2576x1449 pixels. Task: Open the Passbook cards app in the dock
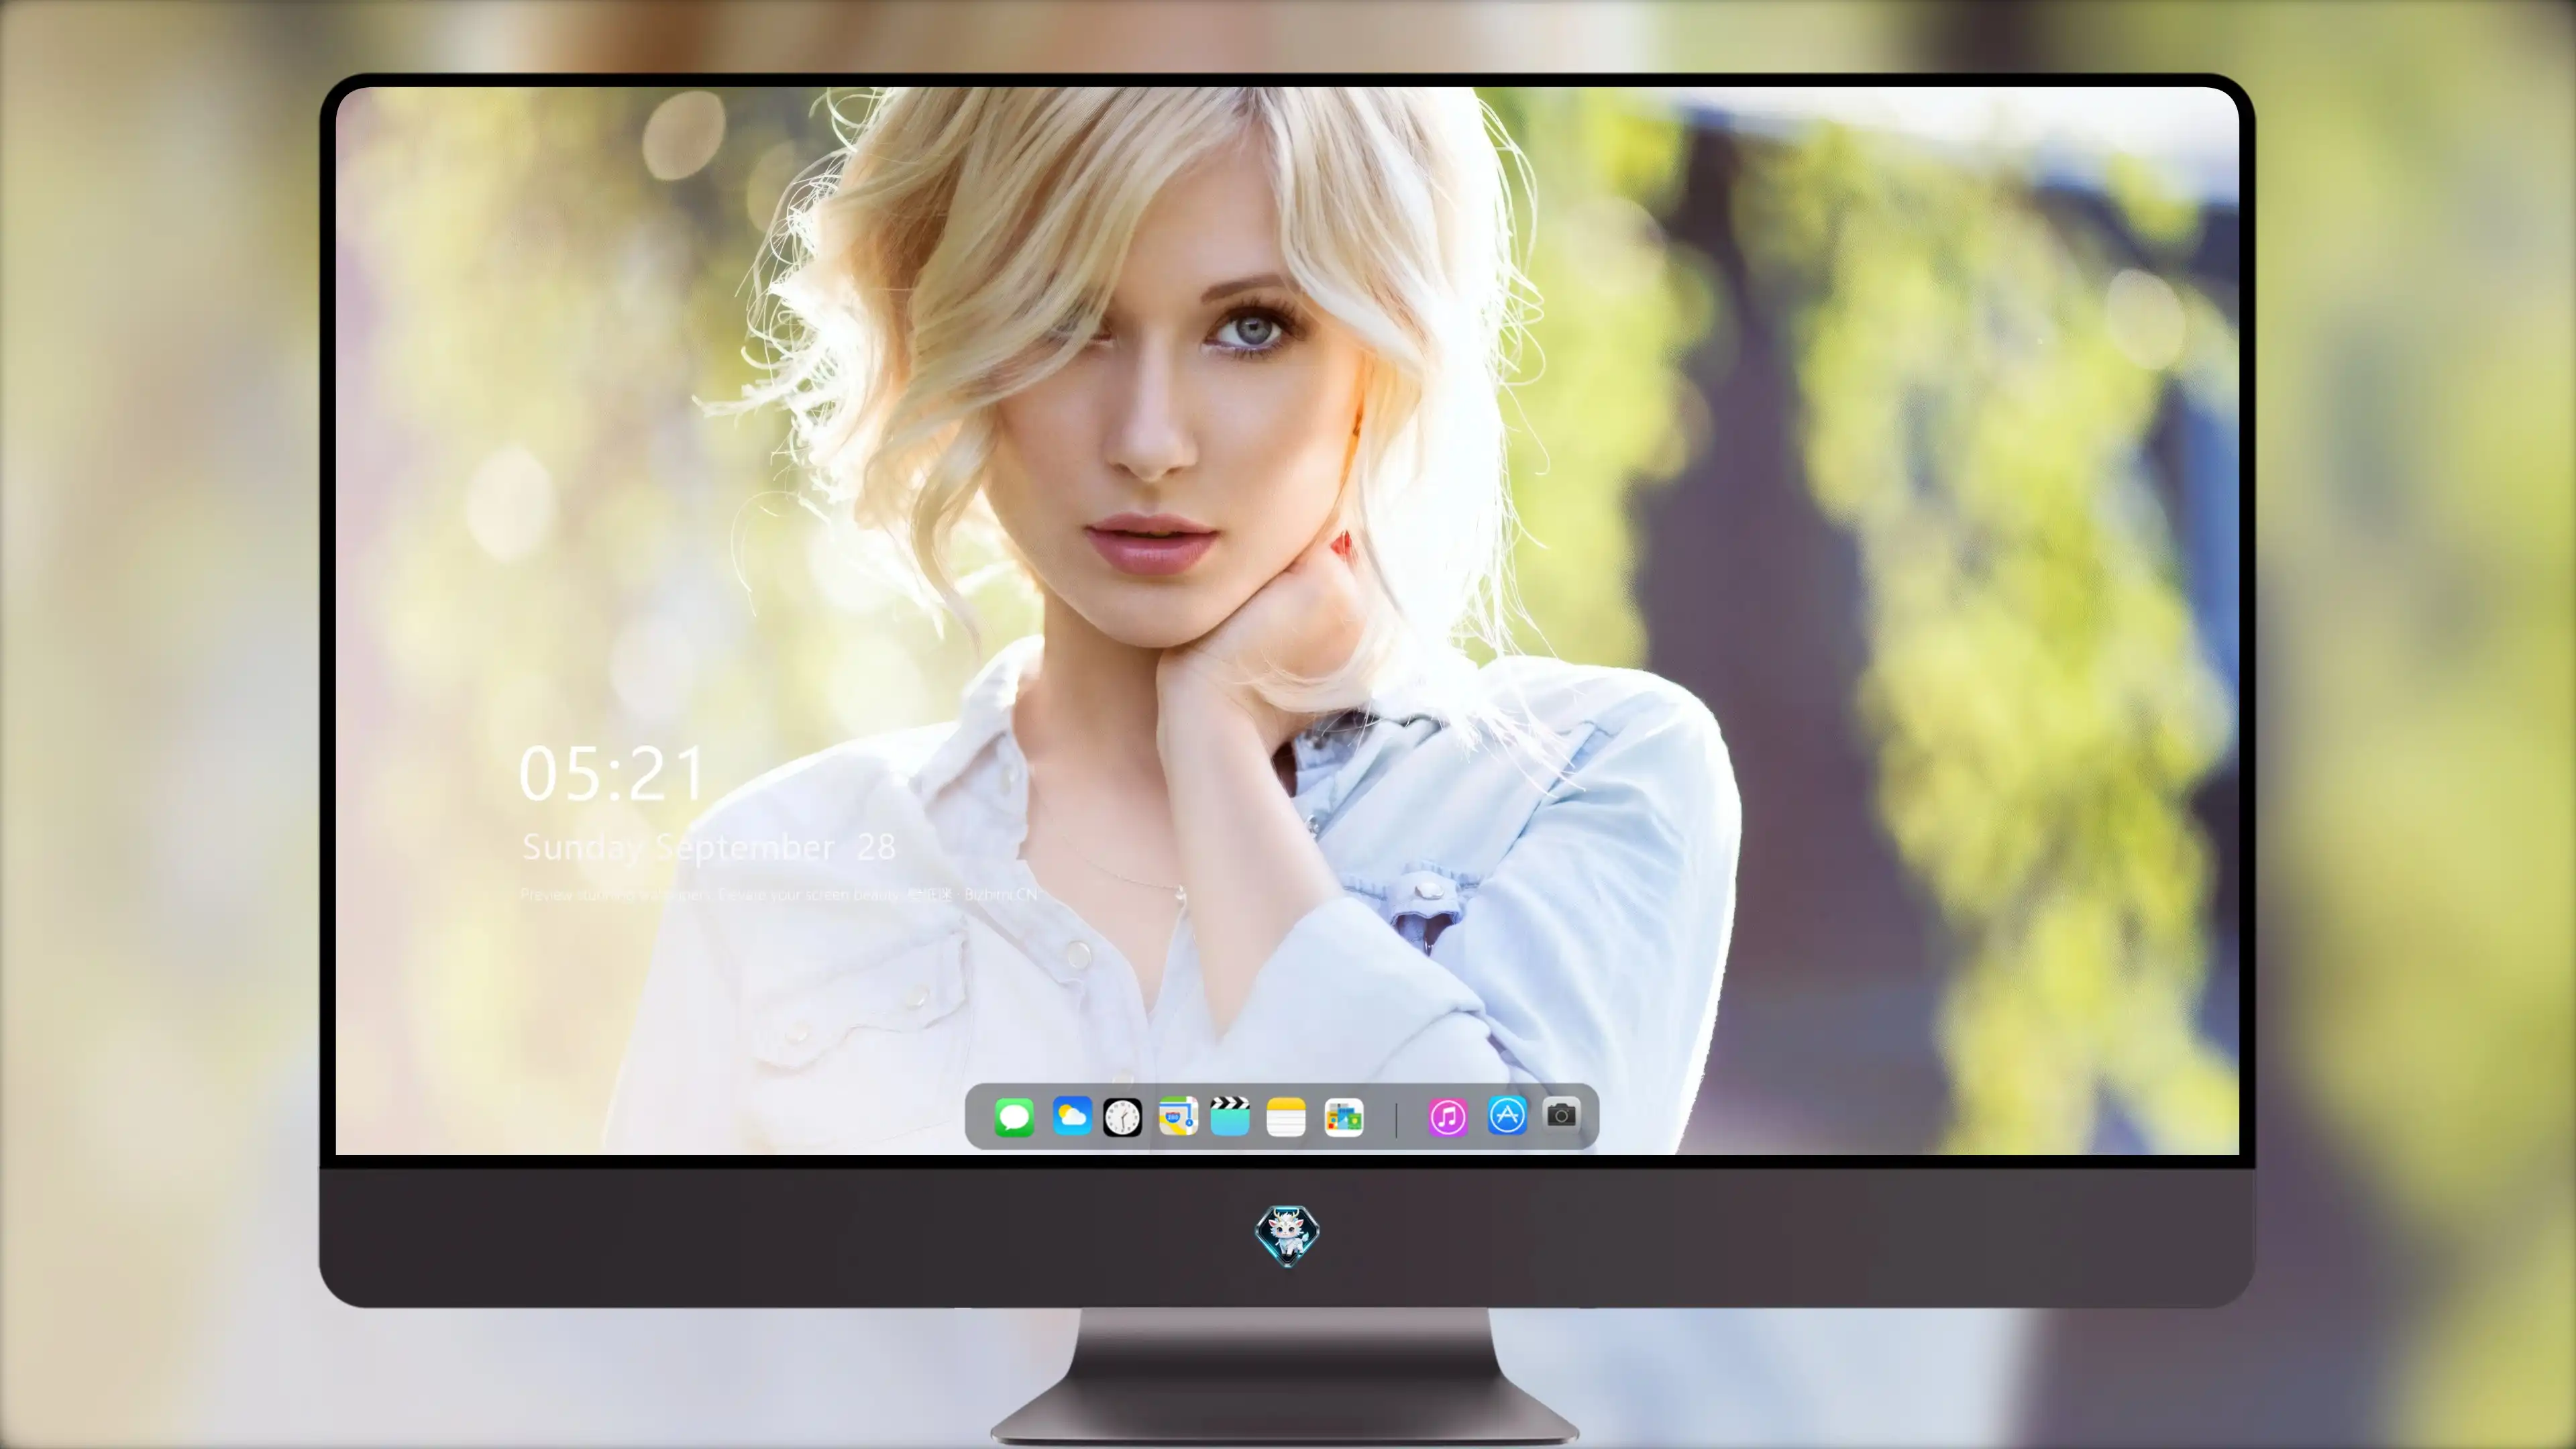click(1343, 1117)
